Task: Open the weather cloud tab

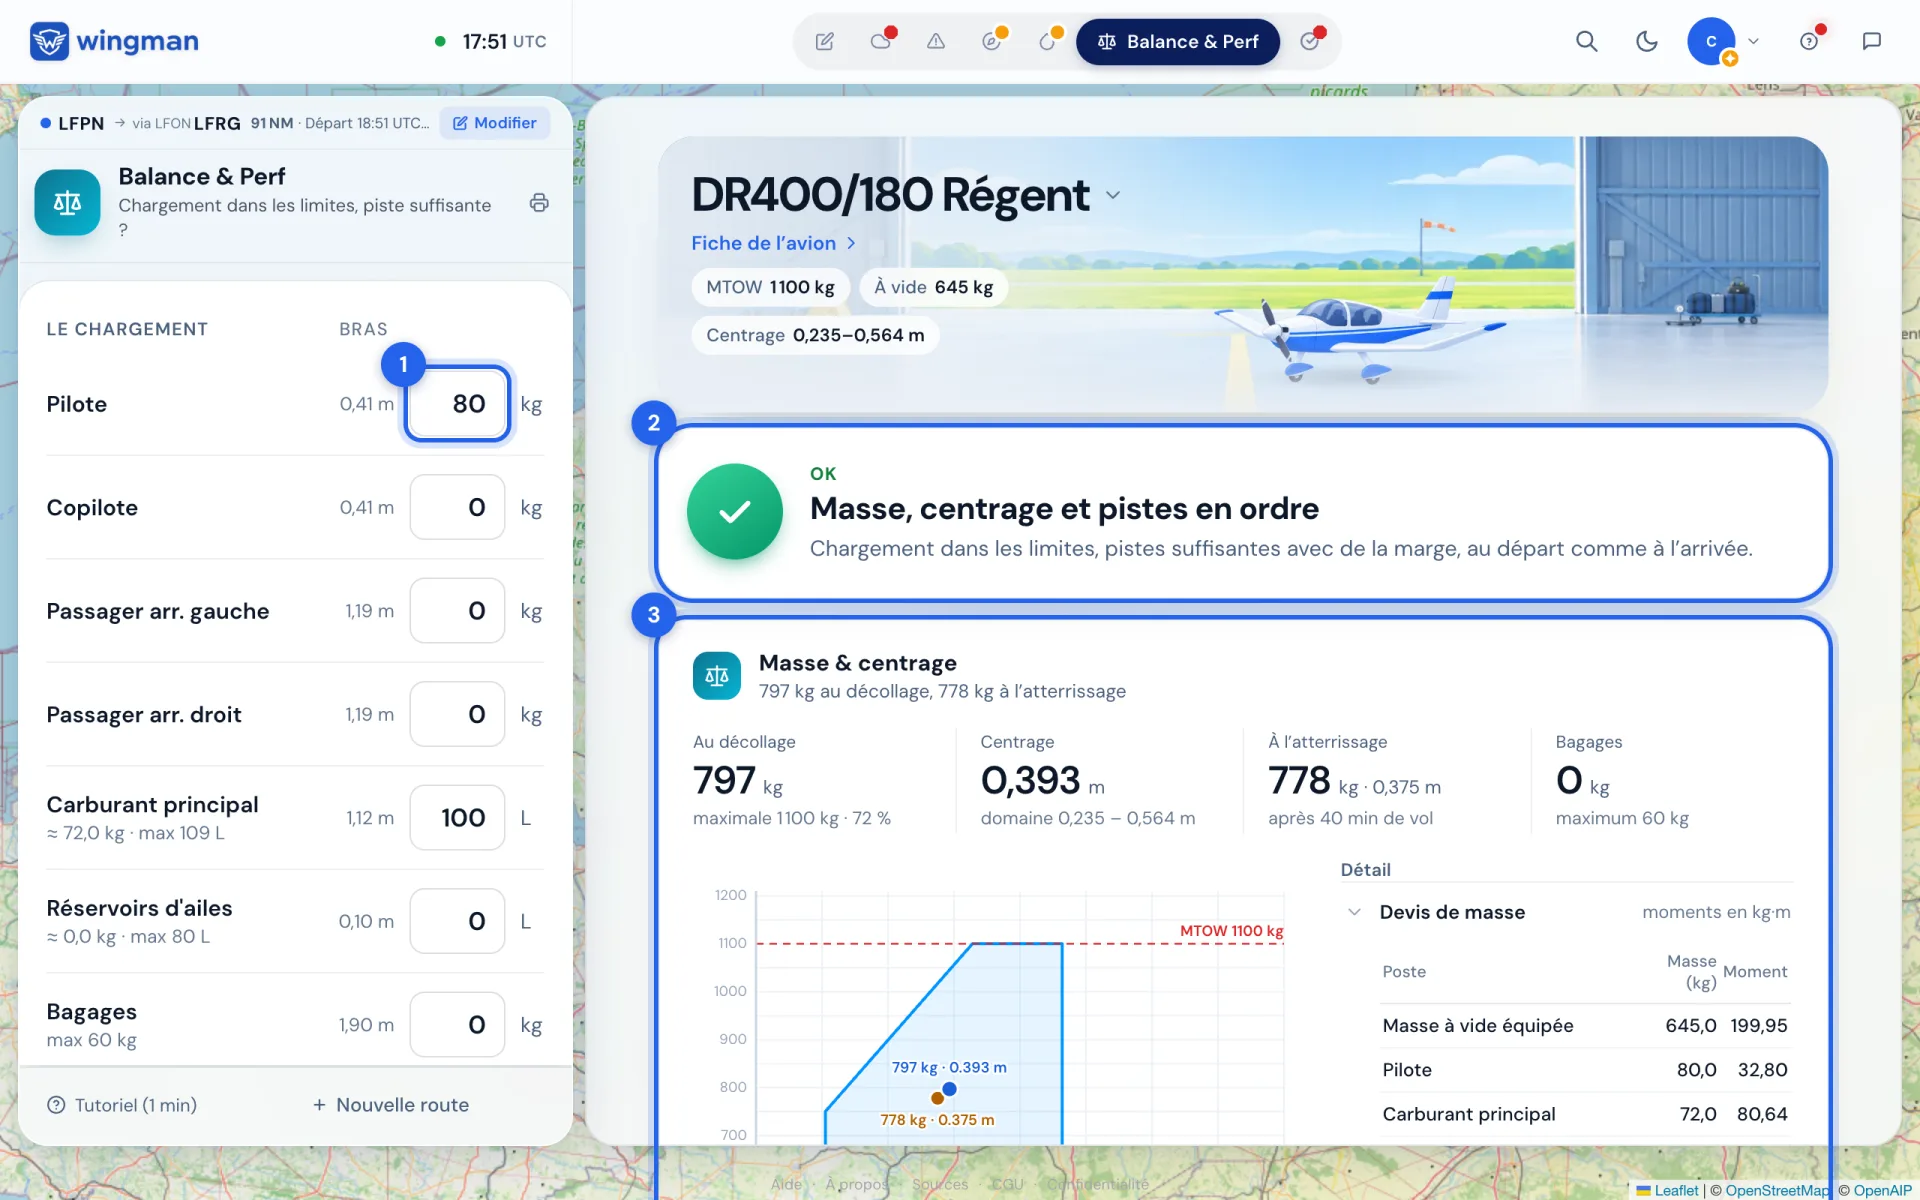Action: (x=881, y=42)
